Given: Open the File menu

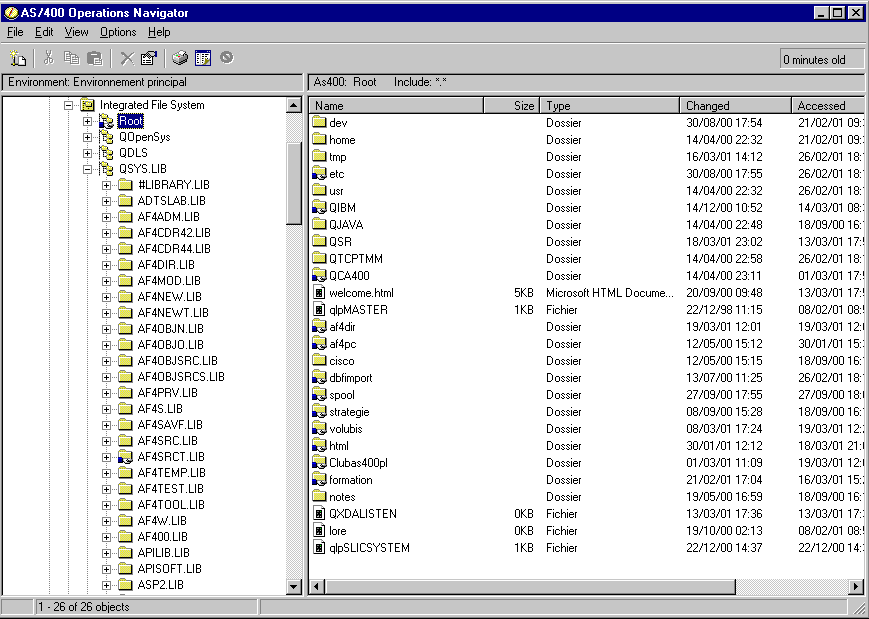Looking at the screenshot, I should 15,32.
